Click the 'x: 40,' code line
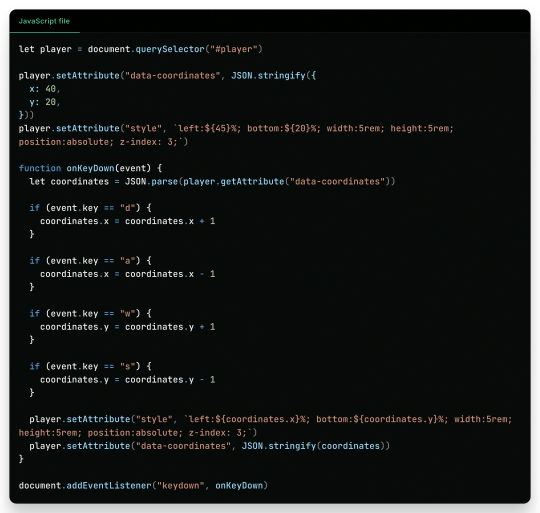This screenshot has width=540, height=513. pos(45,89)
